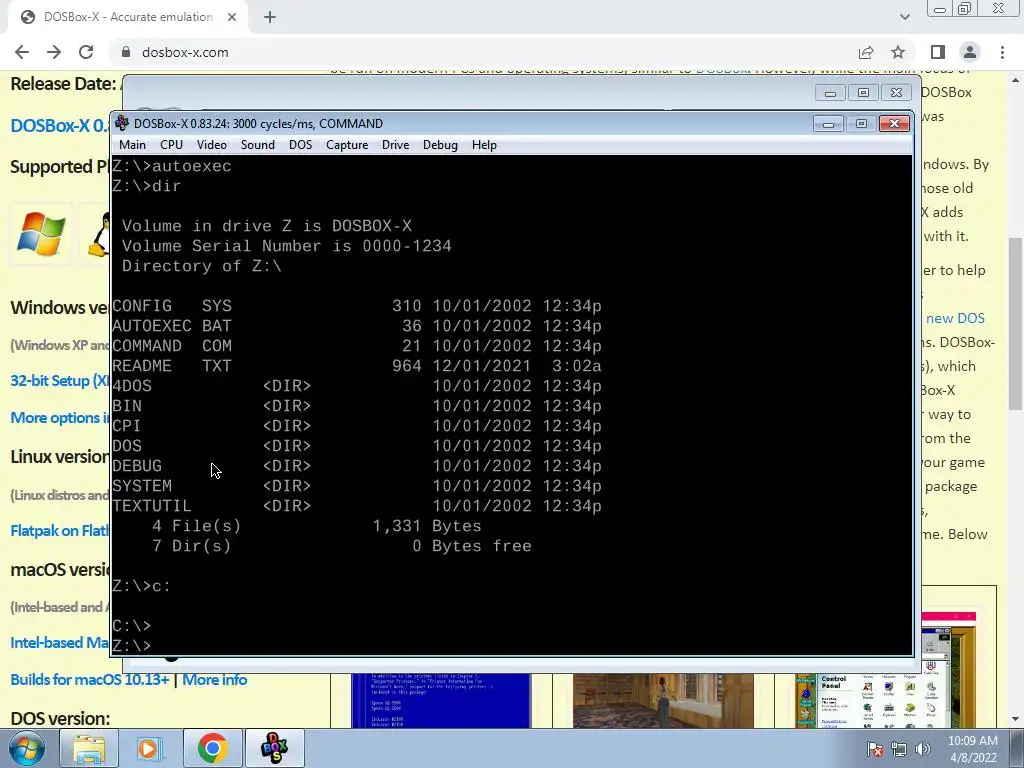The image size is (1024, 768).
Task: Open the Flatpak on Flathub link
Action: click(x=59, y=531)
